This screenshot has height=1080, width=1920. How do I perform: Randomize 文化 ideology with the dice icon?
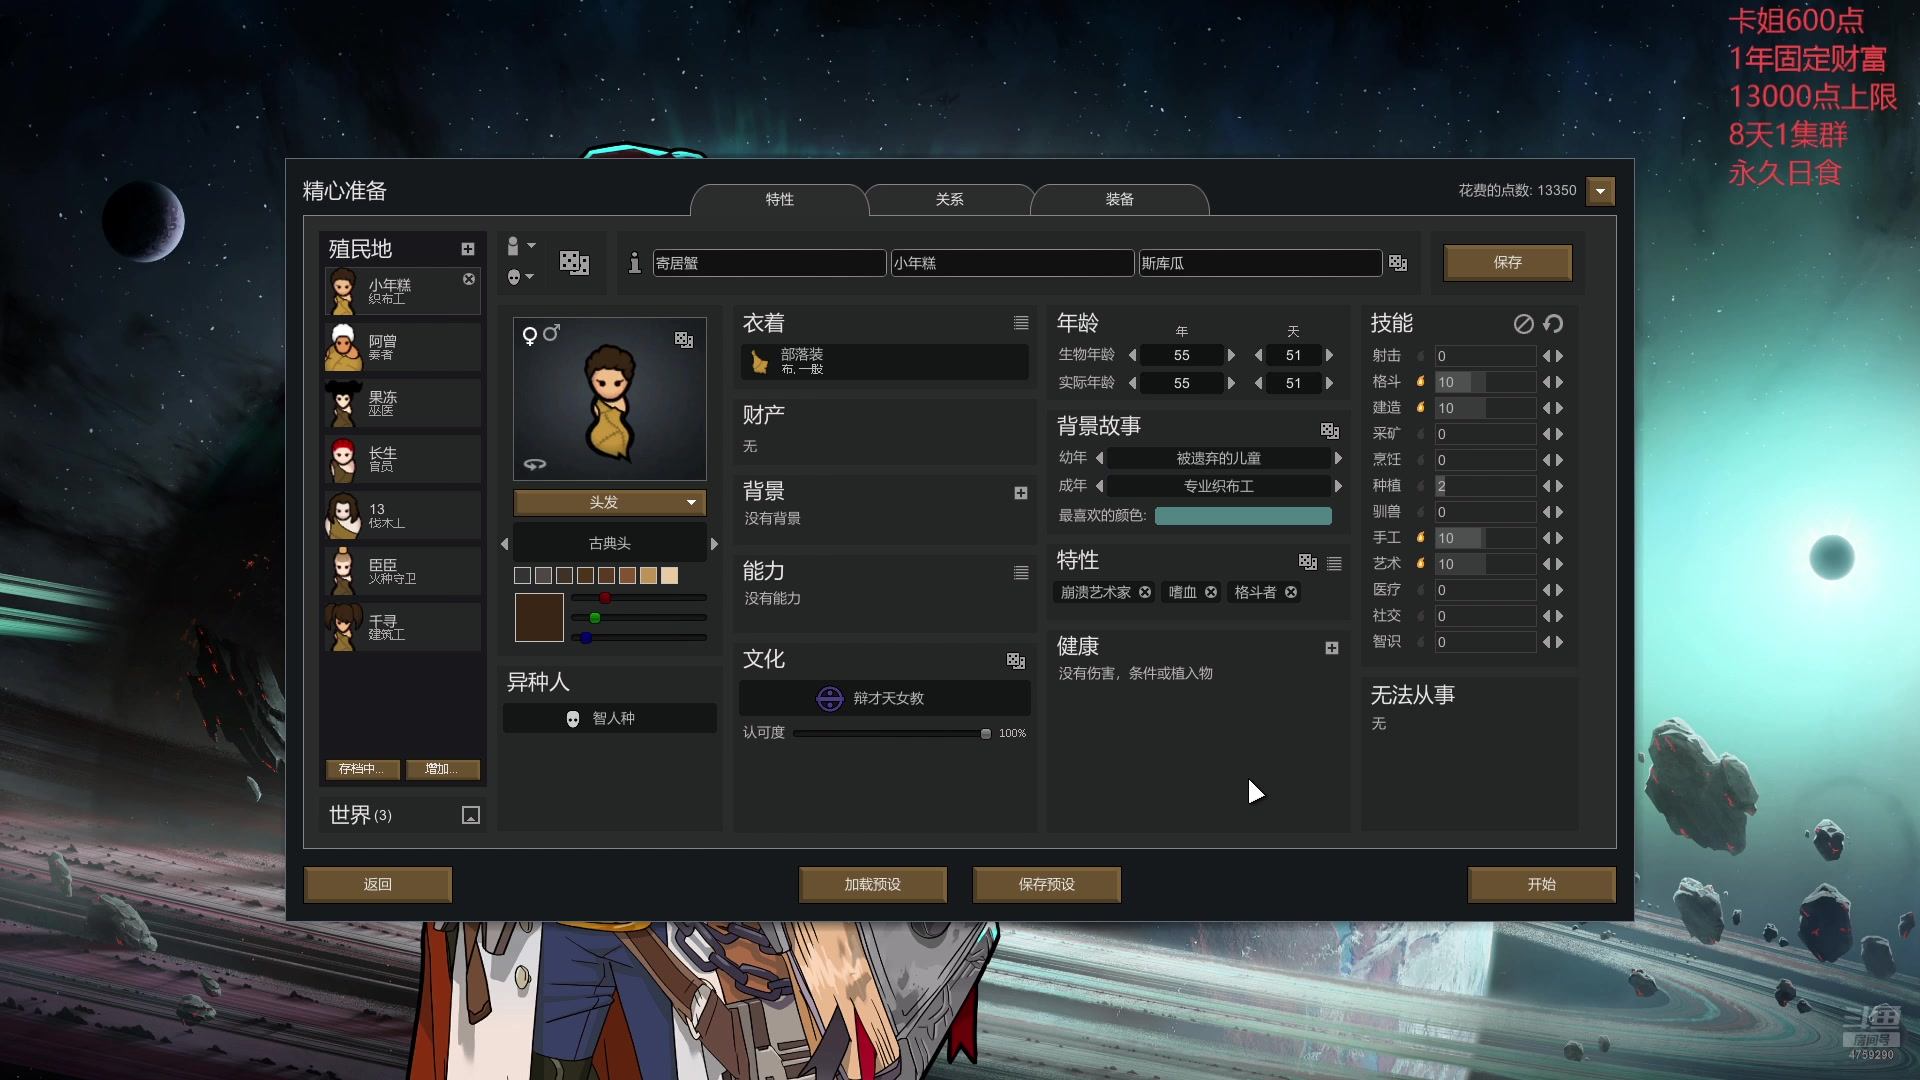[1016, 660]
